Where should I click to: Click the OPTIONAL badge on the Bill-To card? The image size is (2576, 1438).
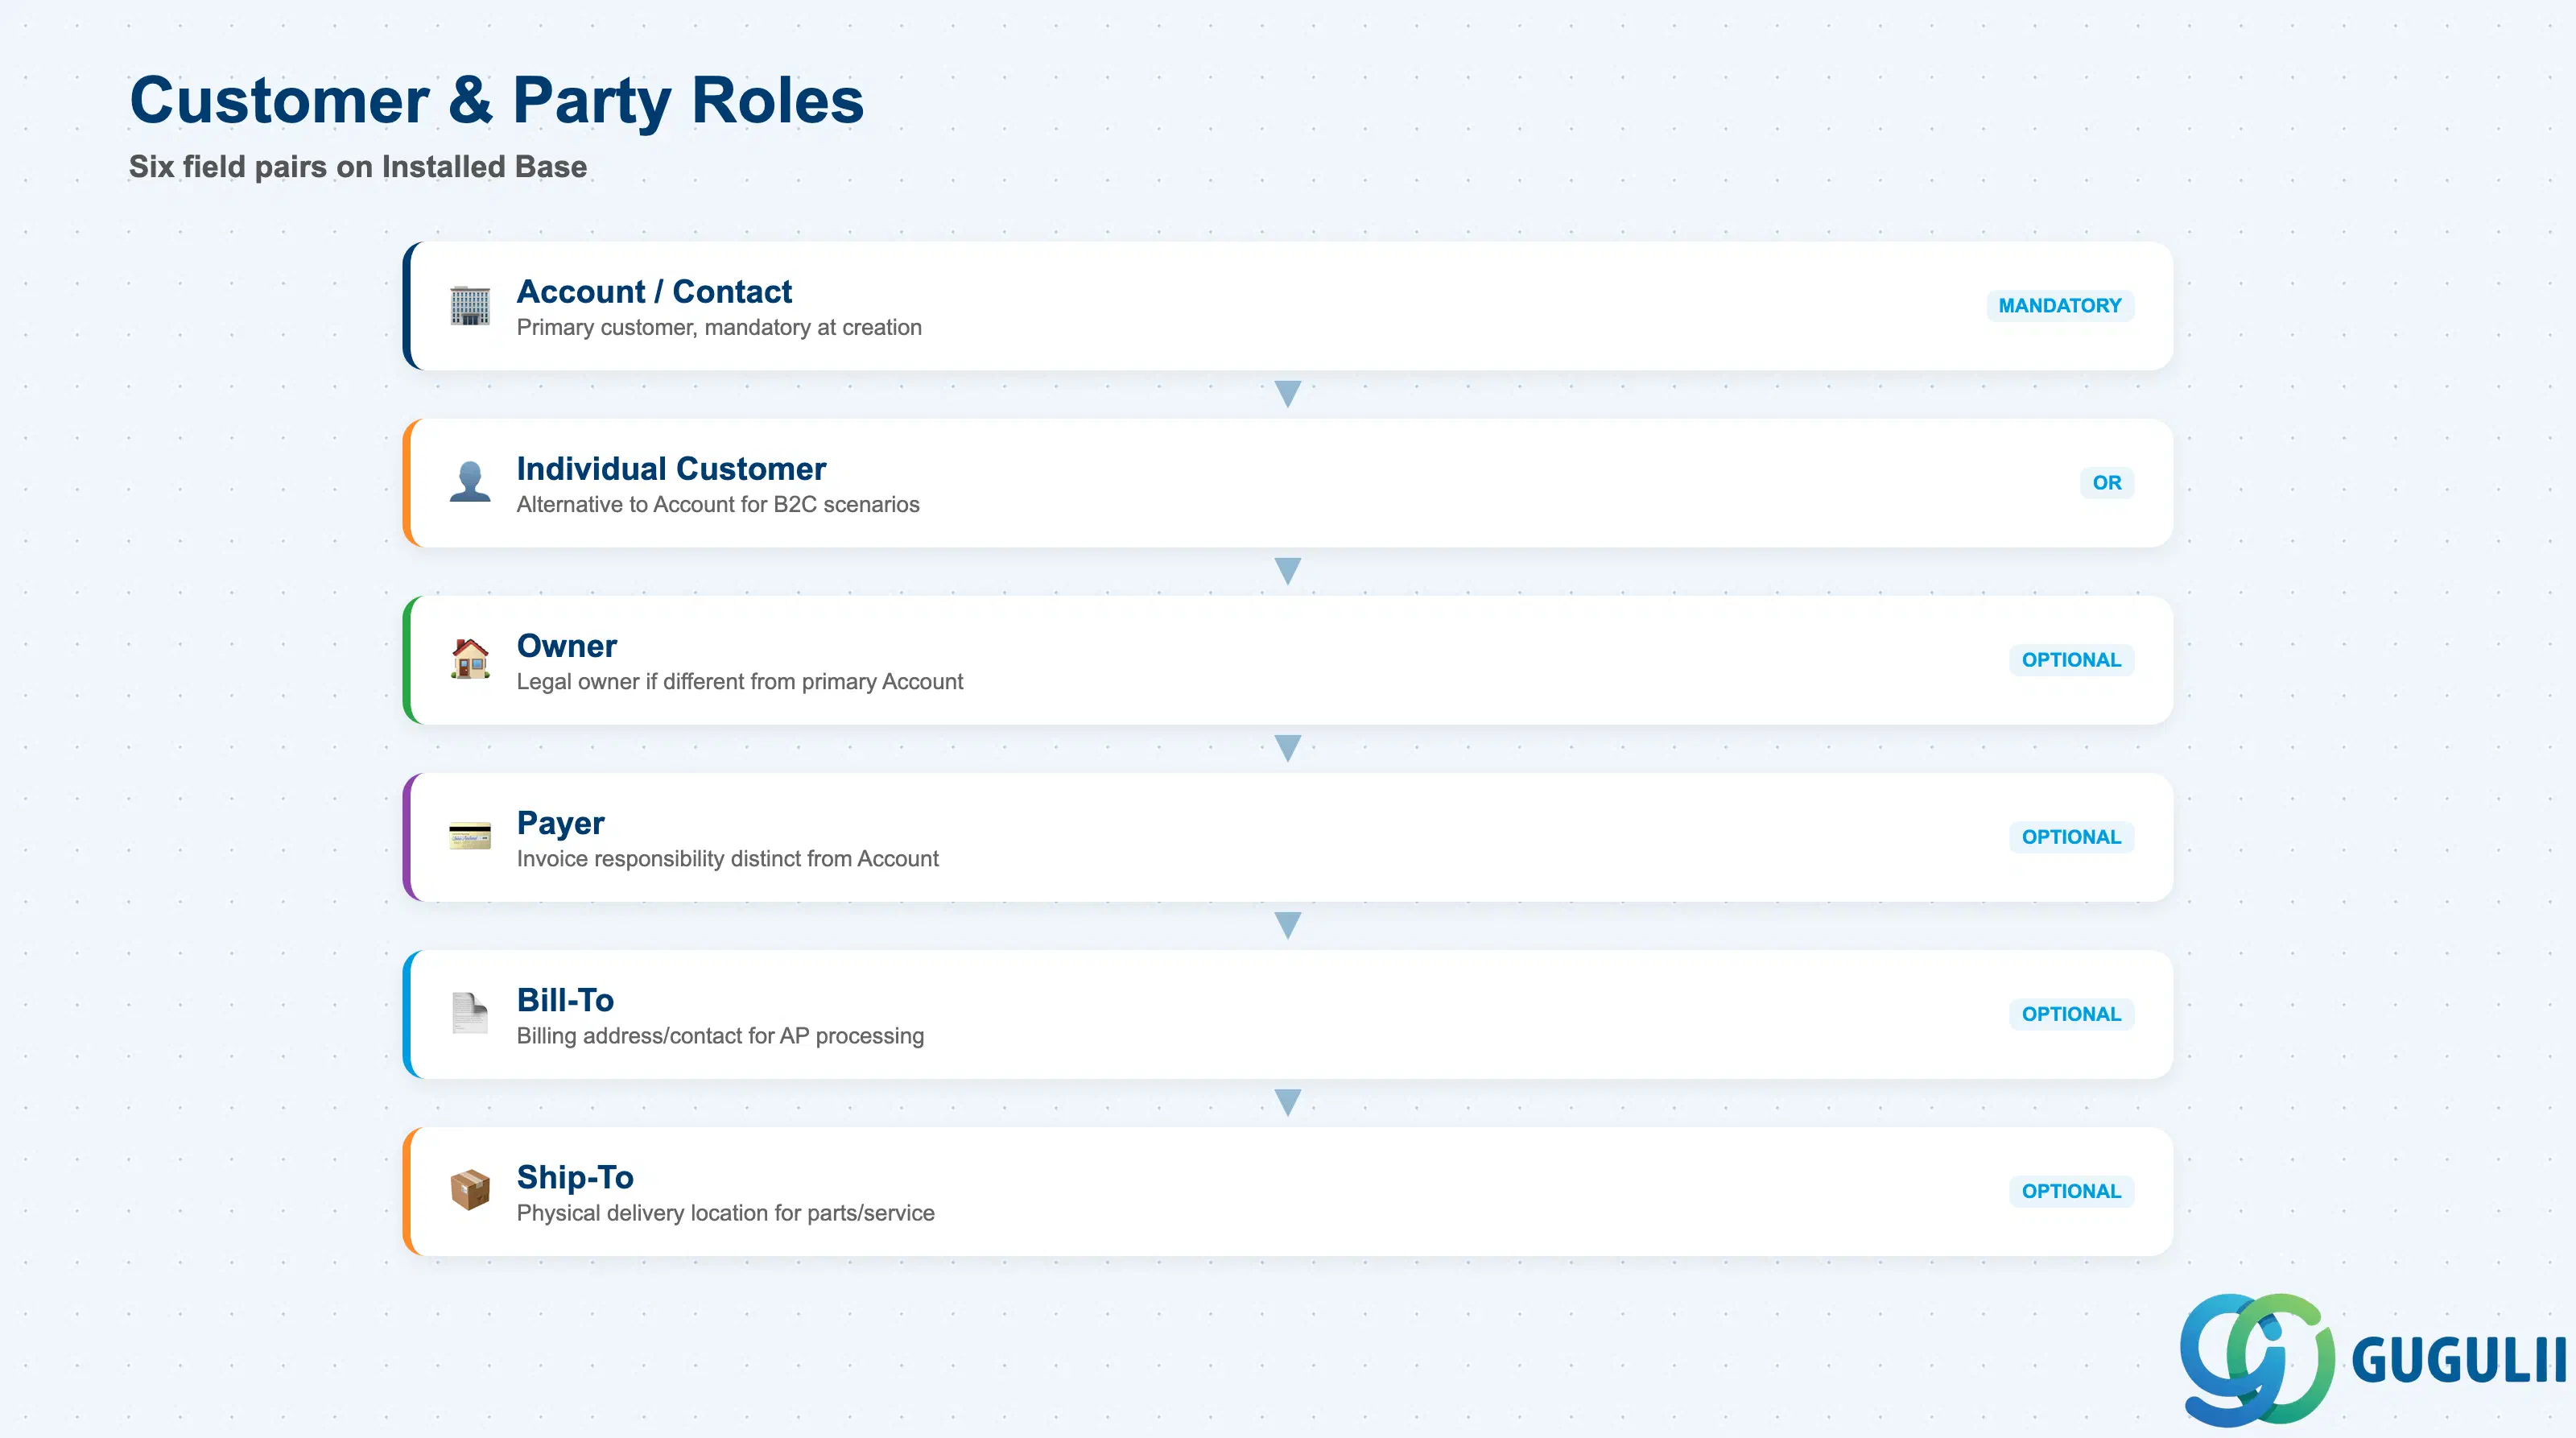pos(2071,1014)
